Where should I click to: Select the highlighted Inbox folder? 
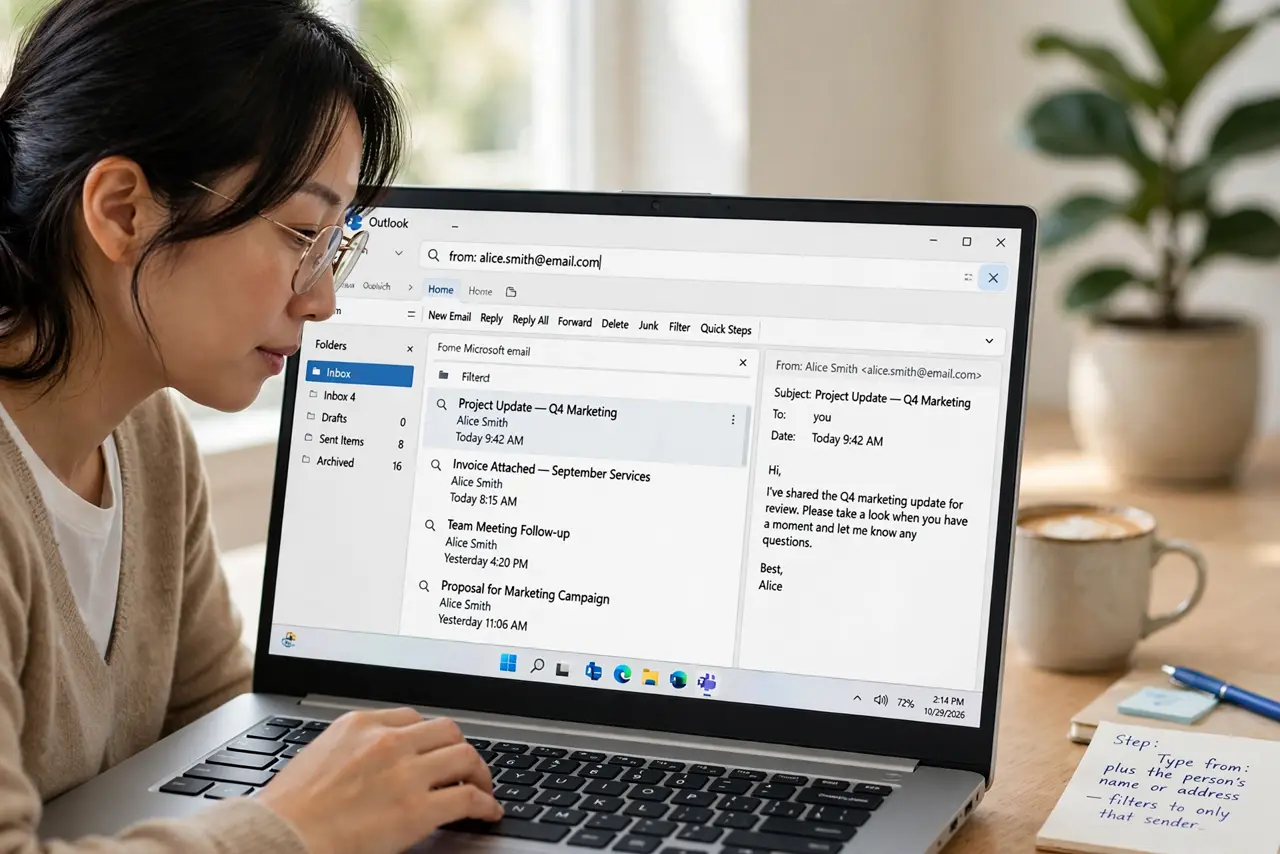(360, 374)
